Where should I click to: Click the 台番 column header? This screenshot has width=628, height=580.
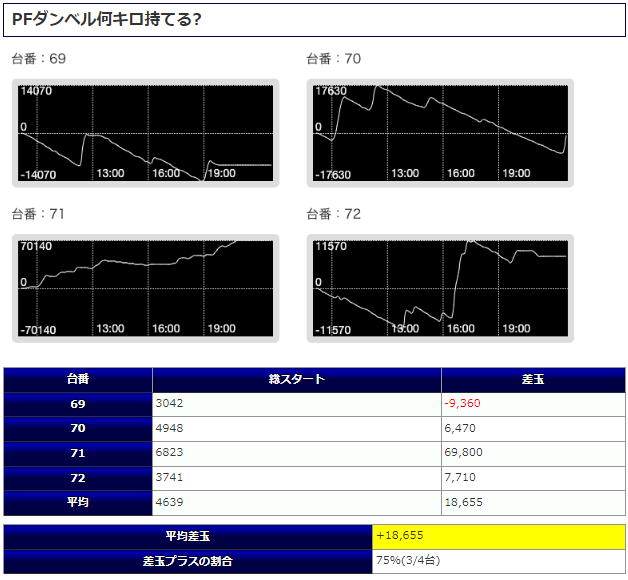pyautogui.click(x=78, y=380)
